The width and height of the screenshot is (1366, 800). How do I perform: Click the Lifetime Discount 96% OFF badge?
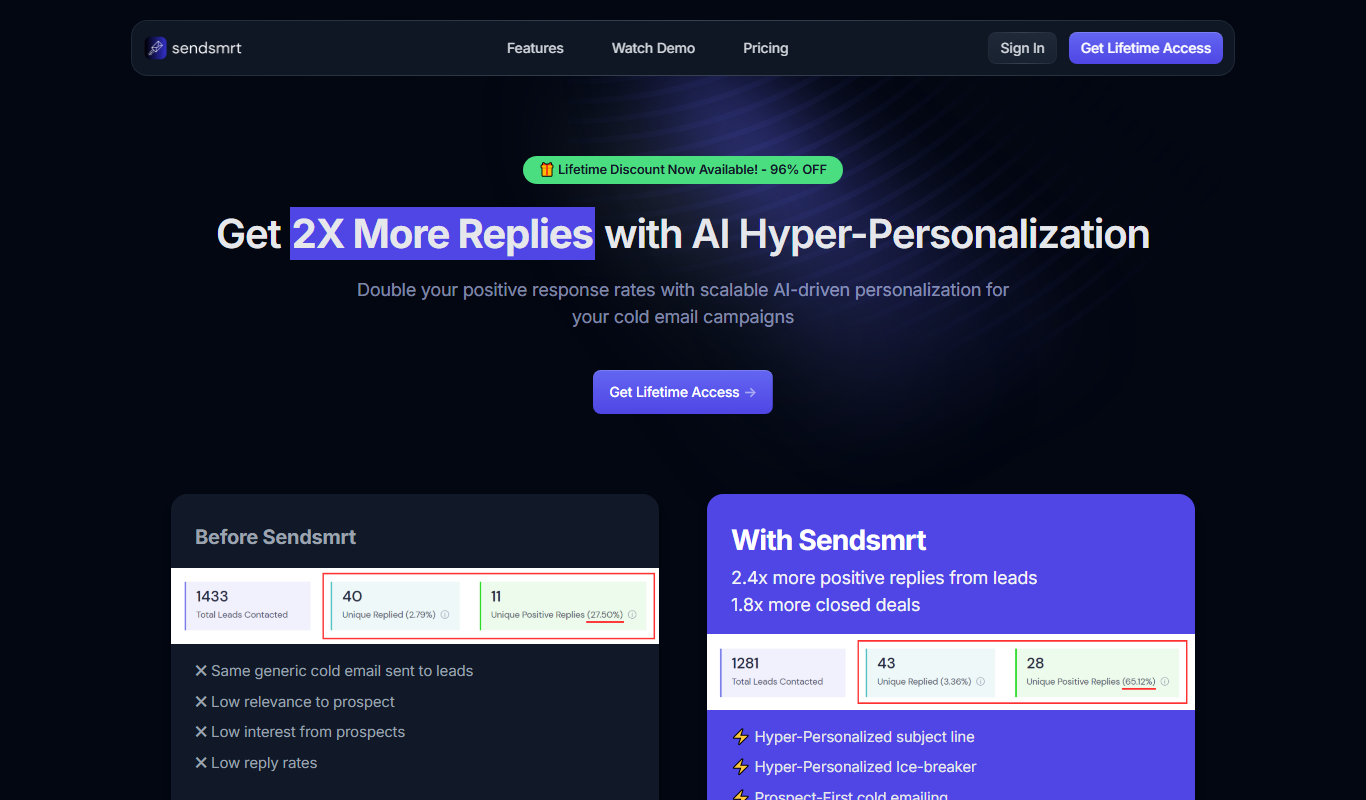click(683, 170)
